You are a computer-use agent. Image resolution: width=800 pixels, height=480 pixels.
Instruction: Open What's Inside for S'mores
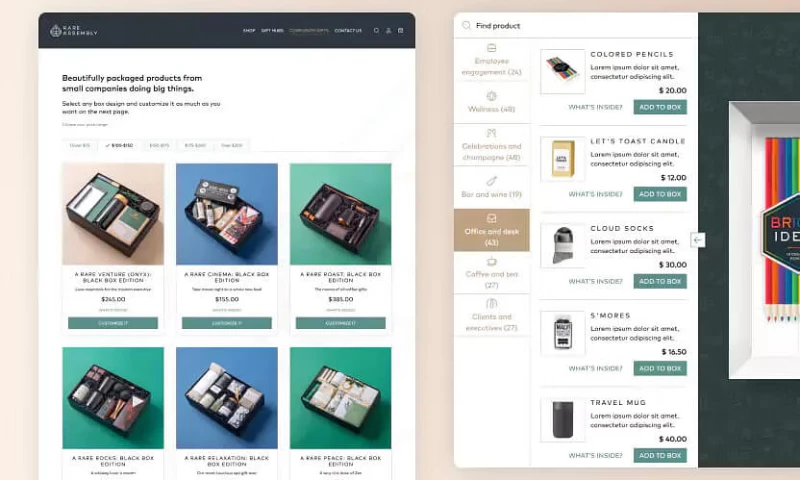tap(595, 368)
